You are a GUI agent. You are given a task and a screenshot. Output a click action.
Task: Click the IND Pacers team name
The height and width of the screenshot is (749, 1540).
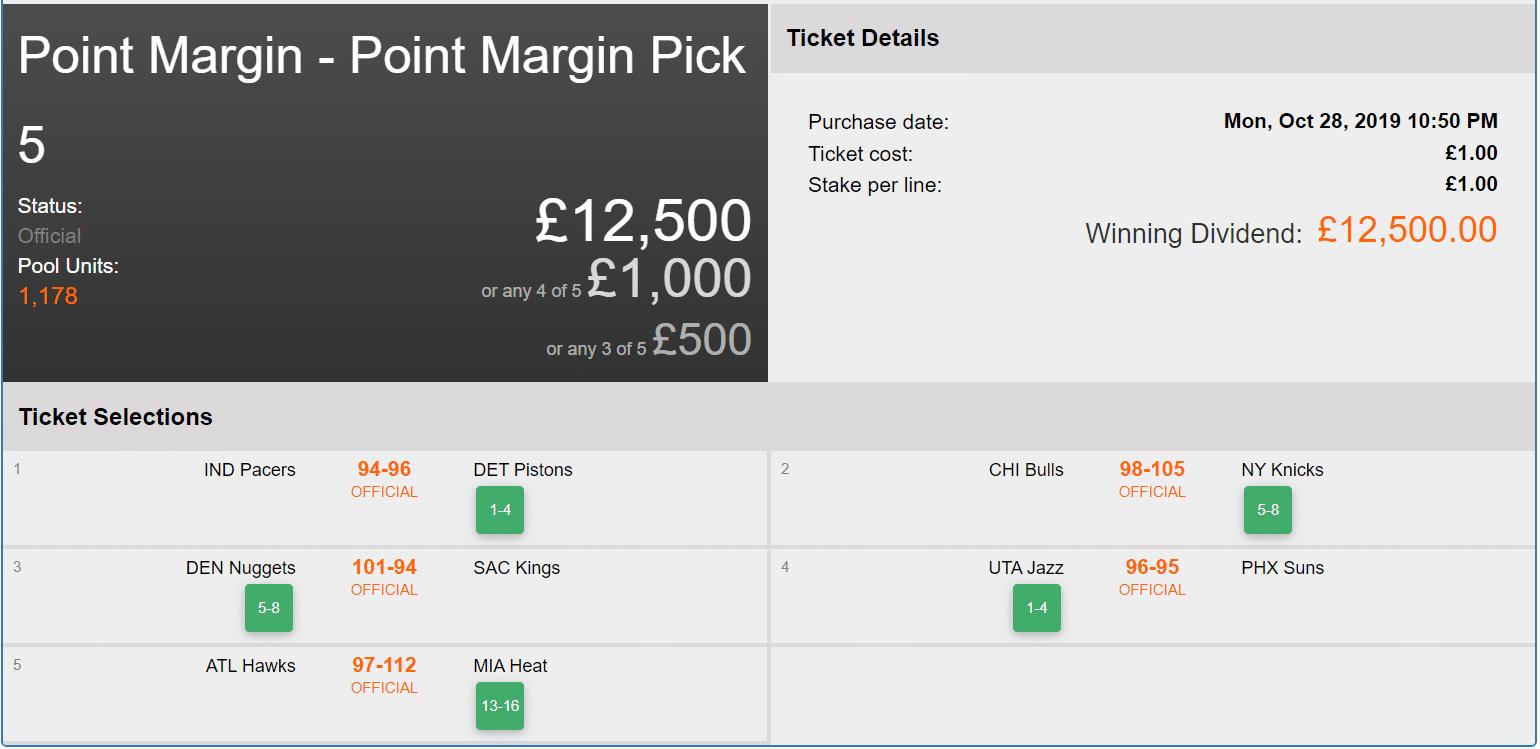[x=250, y=470]
